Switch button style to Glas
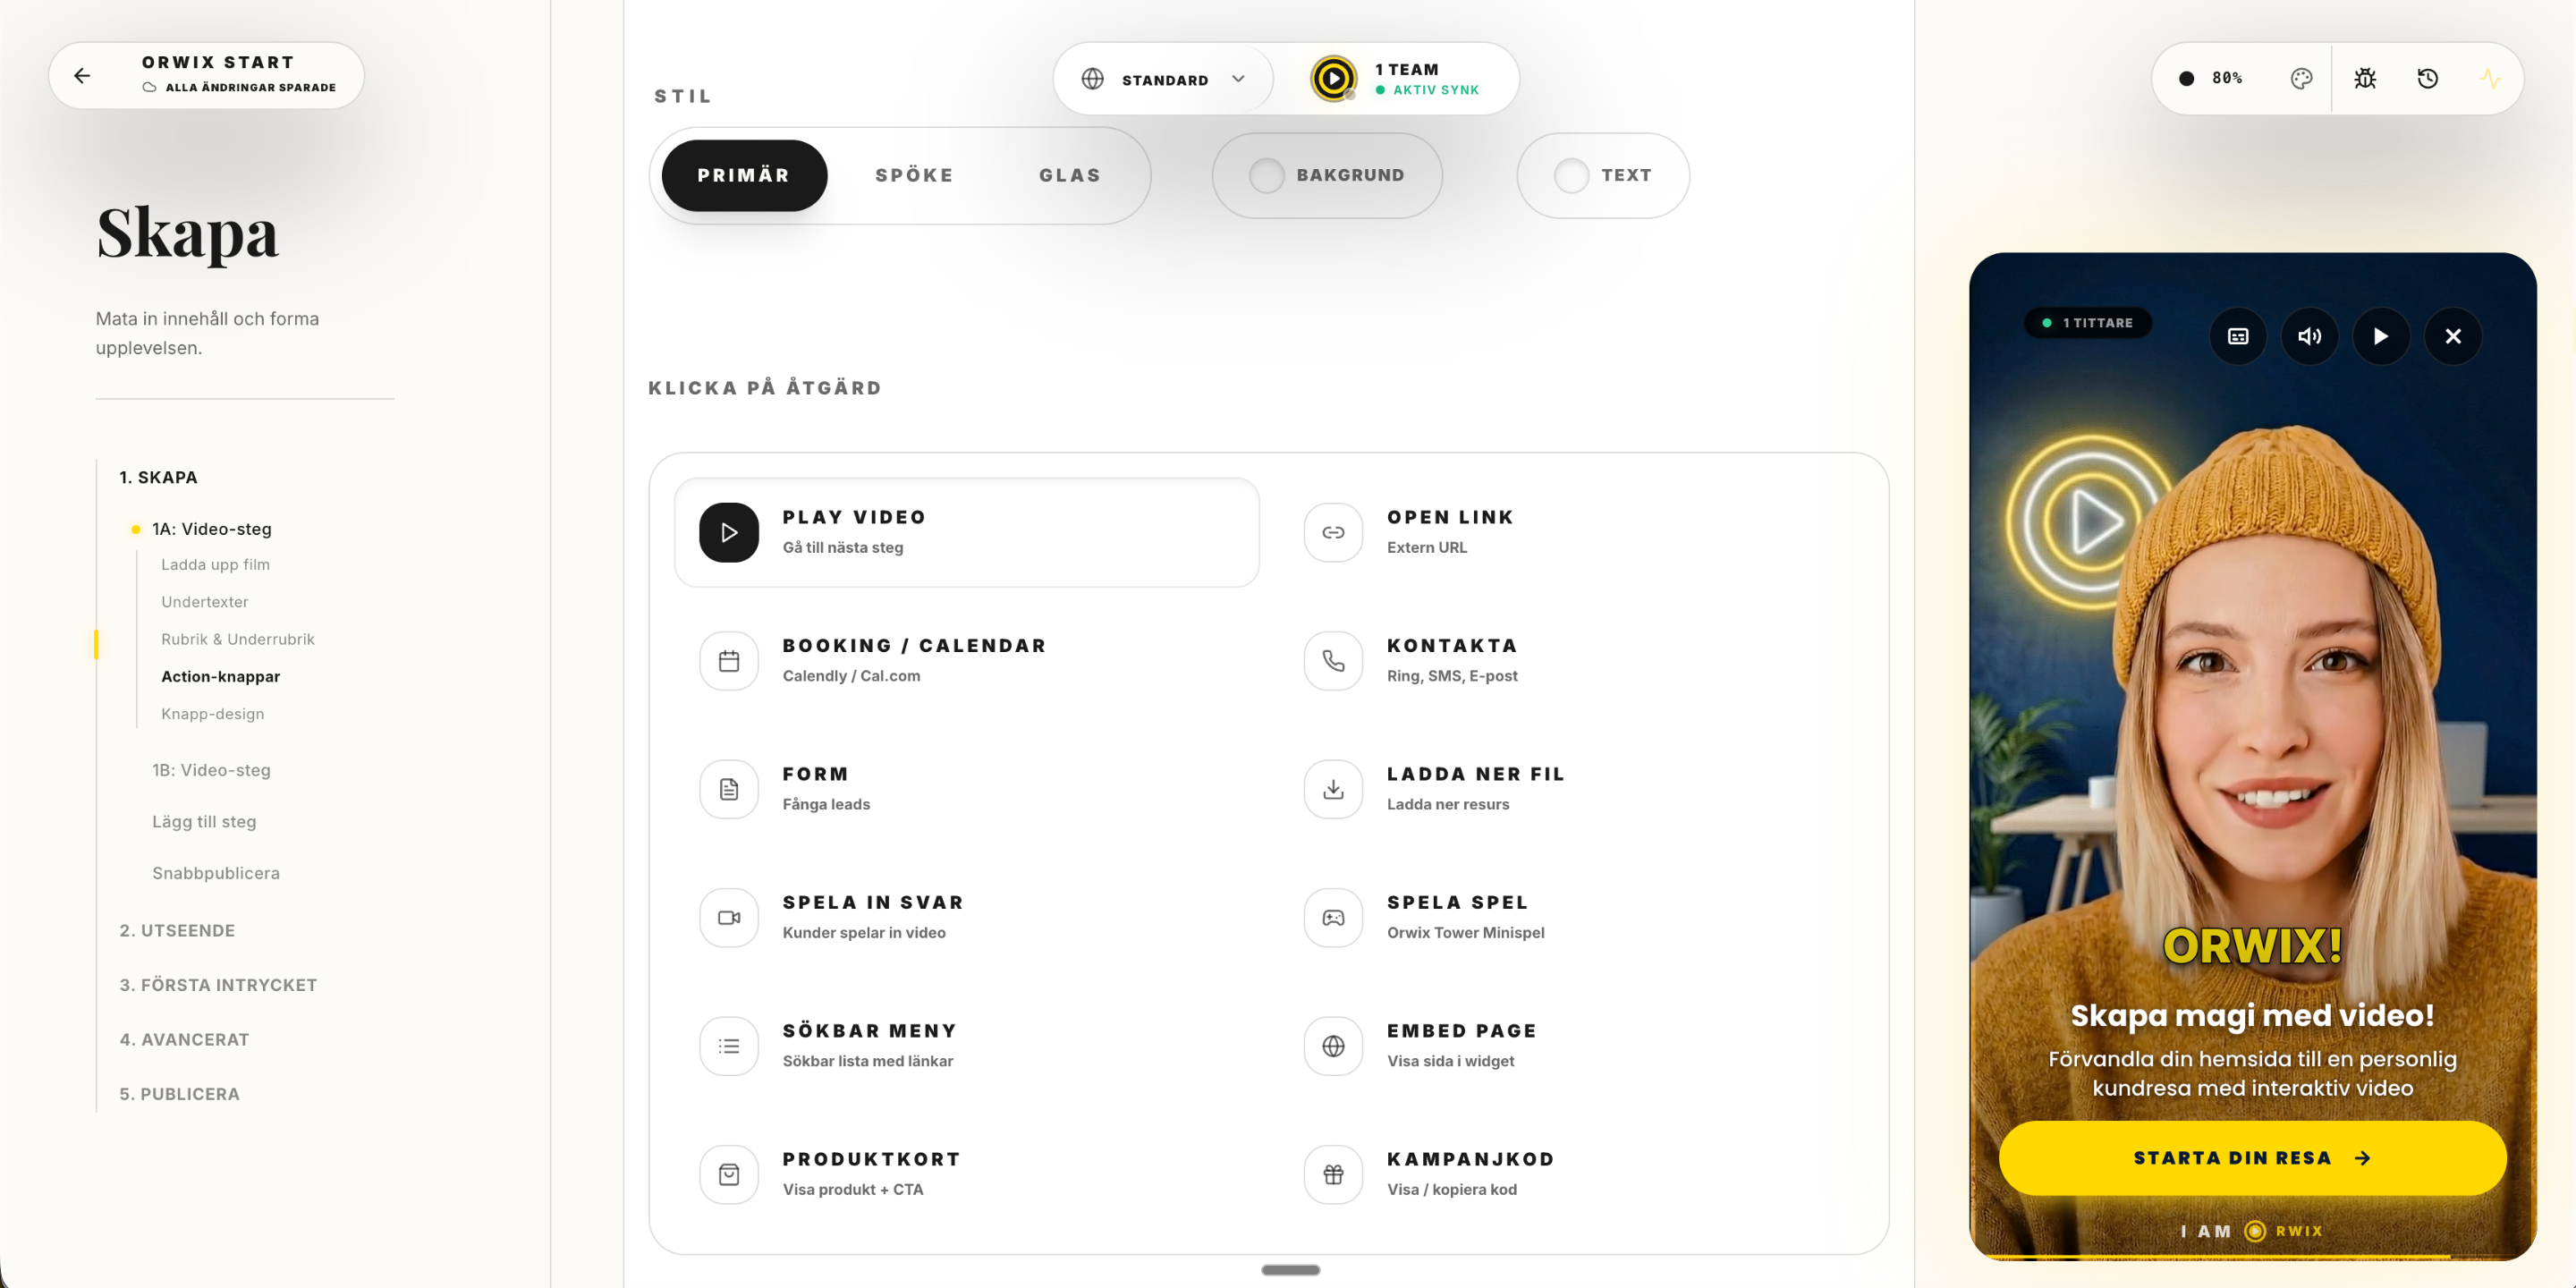Screen dimensions: 2576x1288 (1069, 175)
